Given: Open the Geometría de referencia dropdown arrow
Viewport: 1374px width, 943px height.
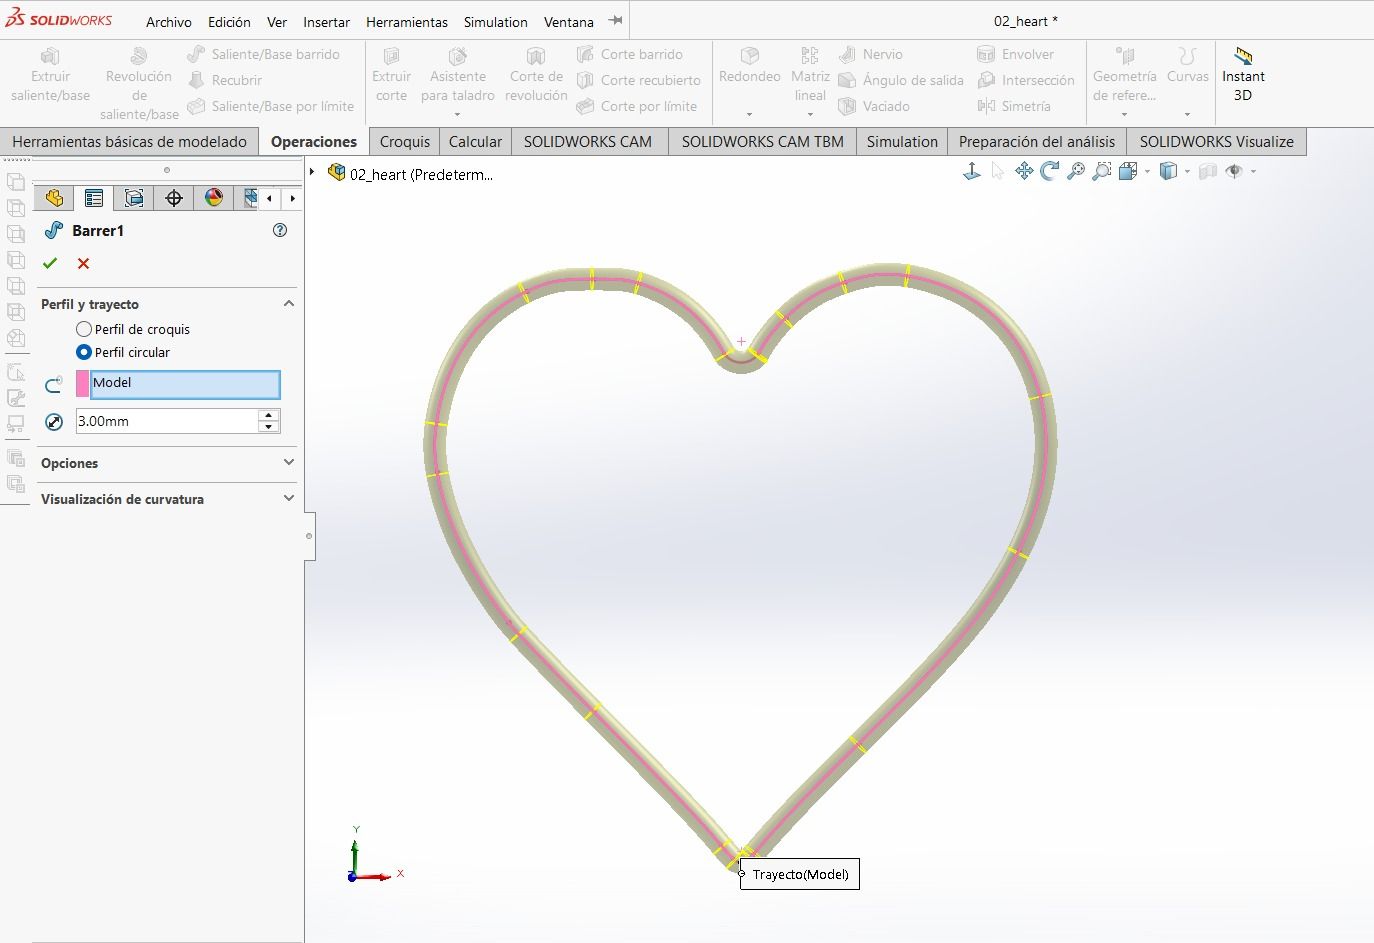Looking at the screenshot, I should 1124,114.
